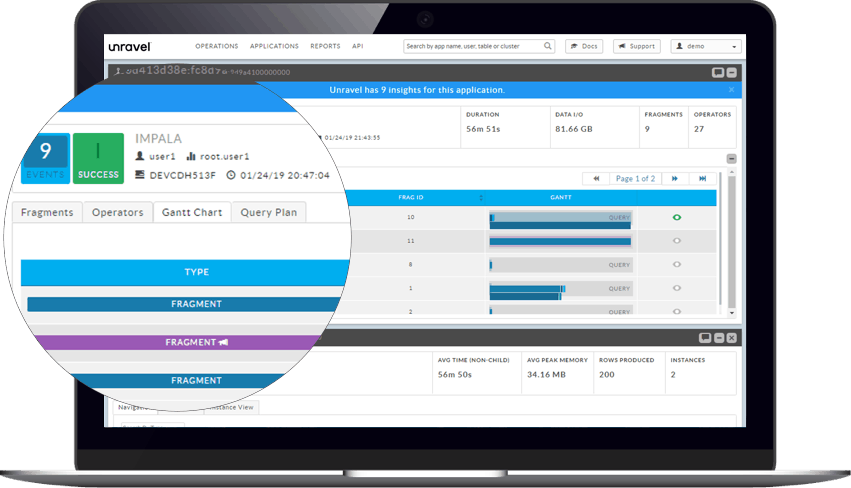Viewport: 851px width, 488px height.
Task: Click the SUCCESS status badge
Action: (x=98, y=159)
